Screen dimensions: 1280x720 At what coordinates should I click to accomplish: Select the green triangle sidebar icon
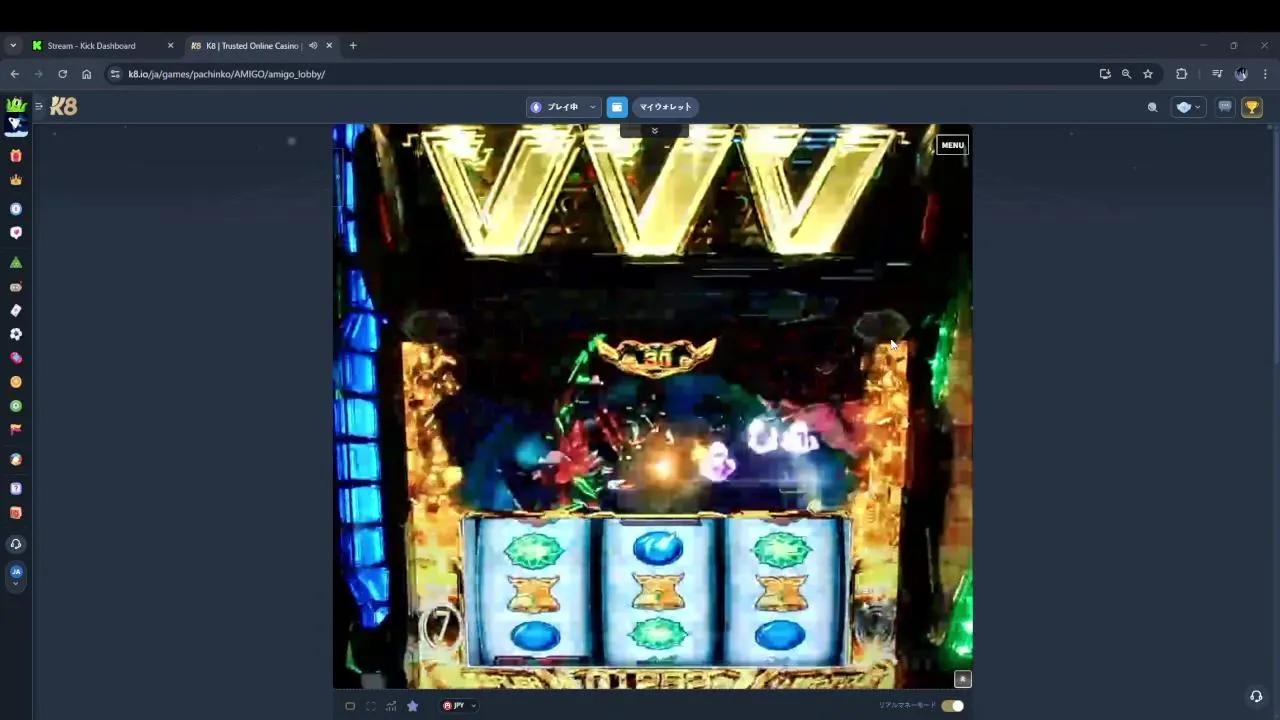[x=15, y=263]
